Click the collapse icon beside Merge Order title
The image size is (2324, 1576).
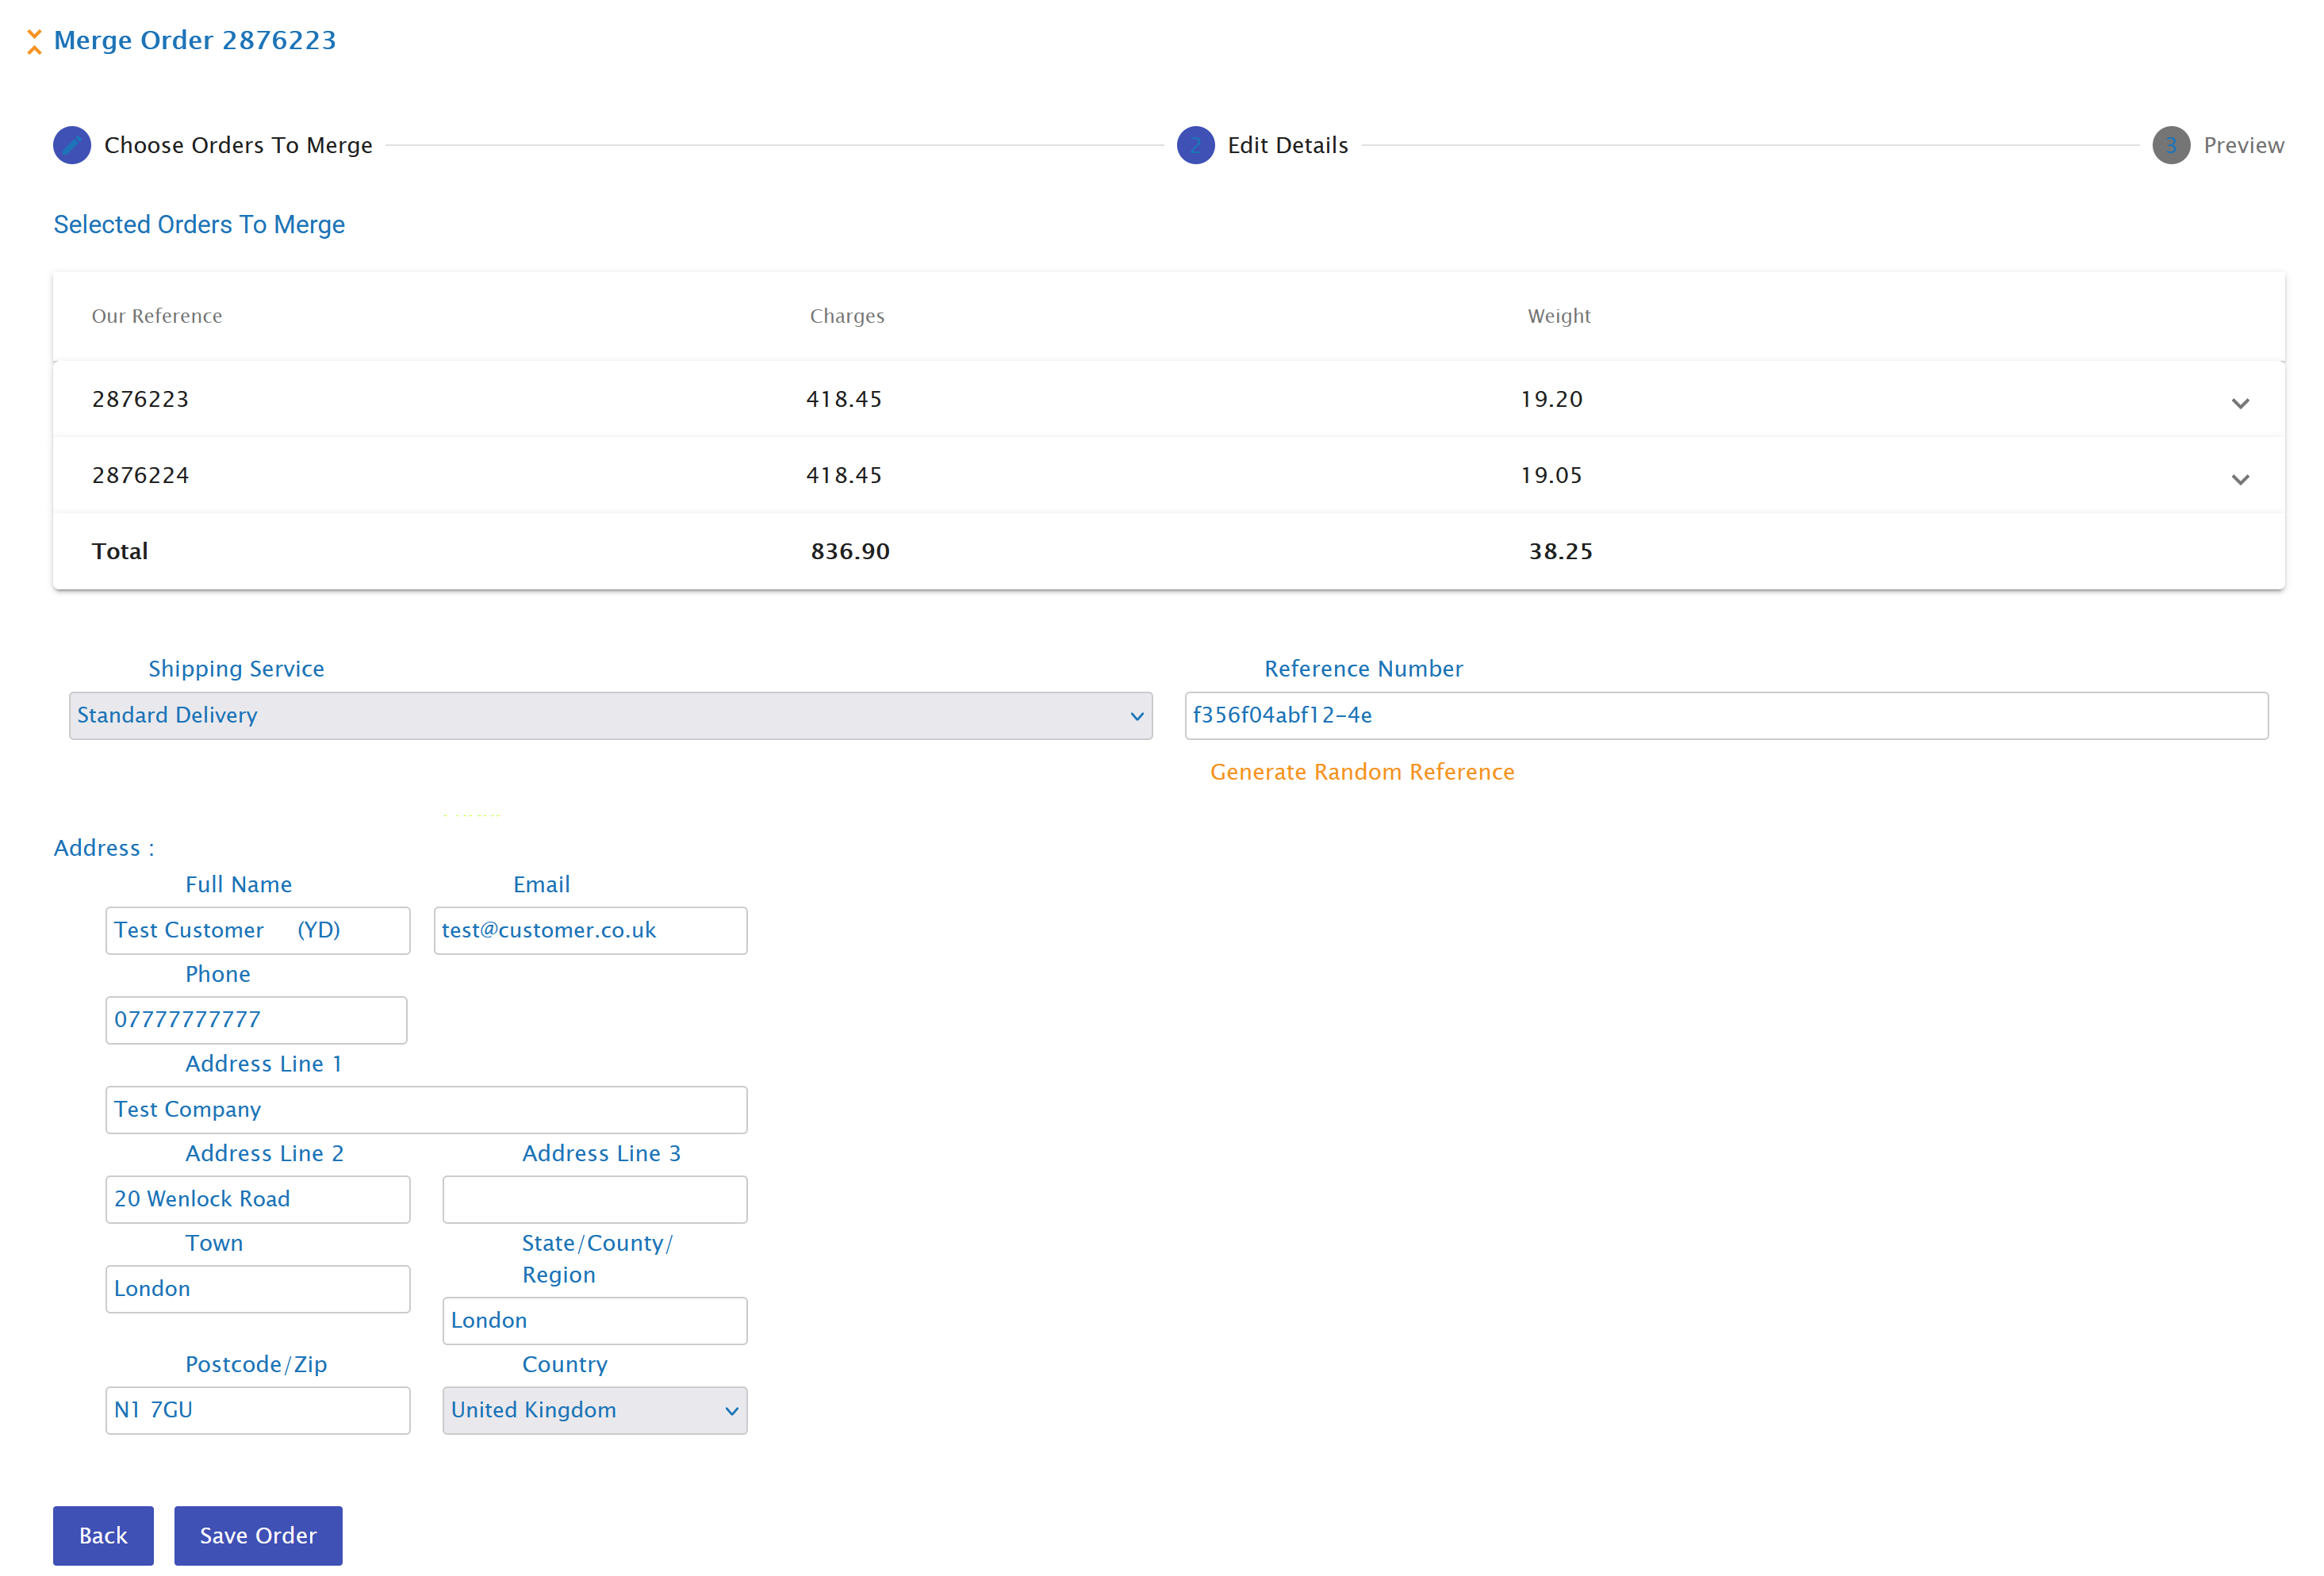[34, 41]
